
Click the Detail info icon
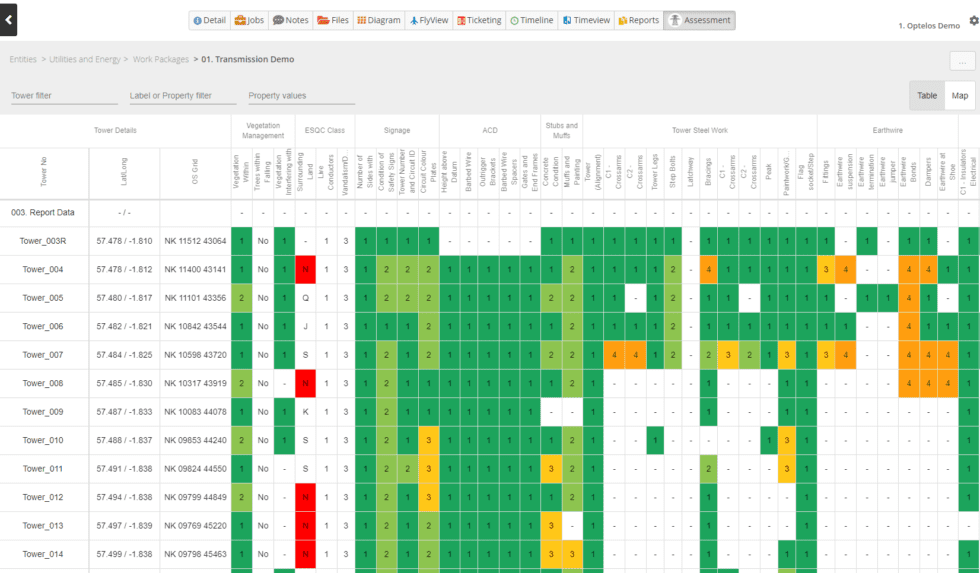[x=198, y=20]
